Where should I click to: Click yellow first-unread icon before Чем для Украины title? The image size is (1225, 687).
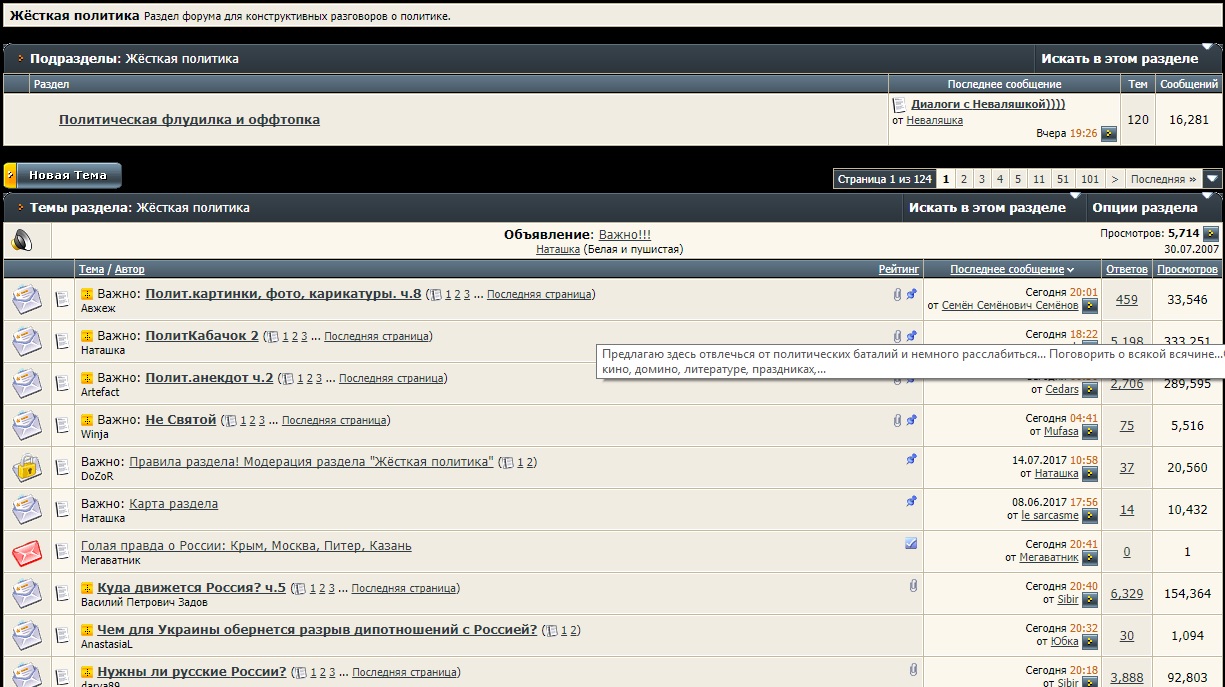[87, 630]
